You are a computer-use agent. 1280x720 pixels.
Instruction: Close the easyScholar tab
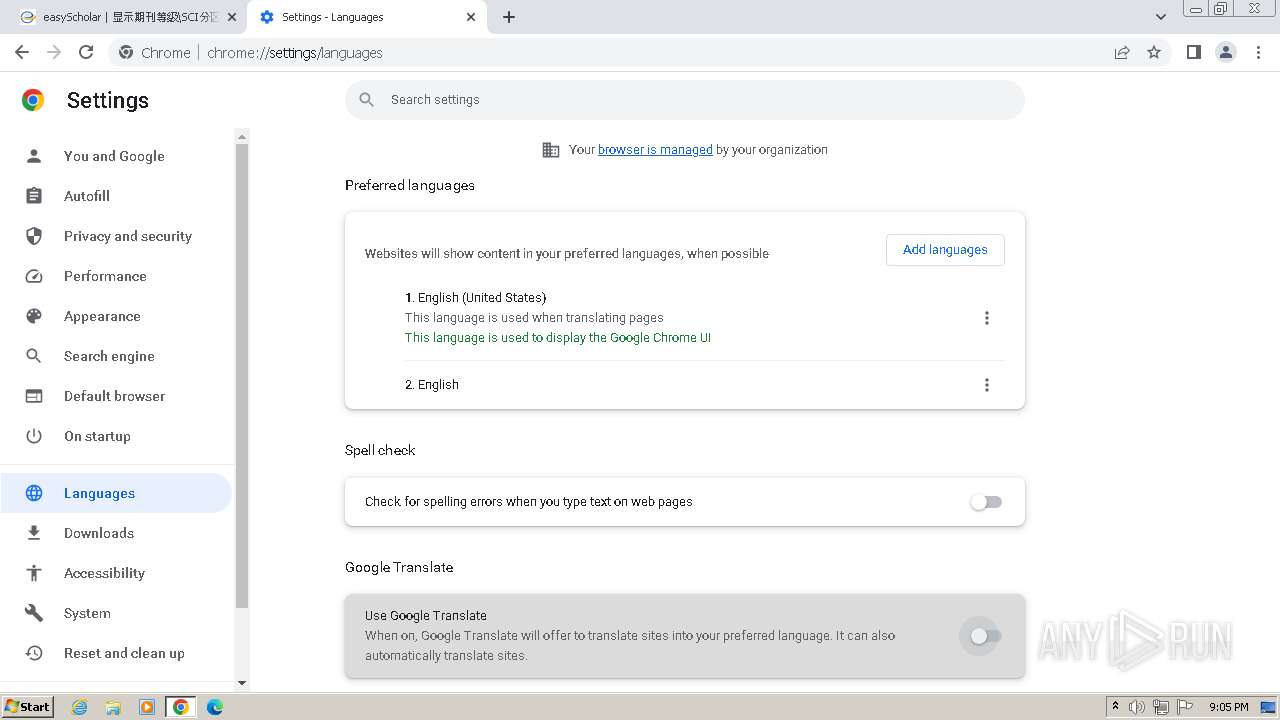coord(232,17)
